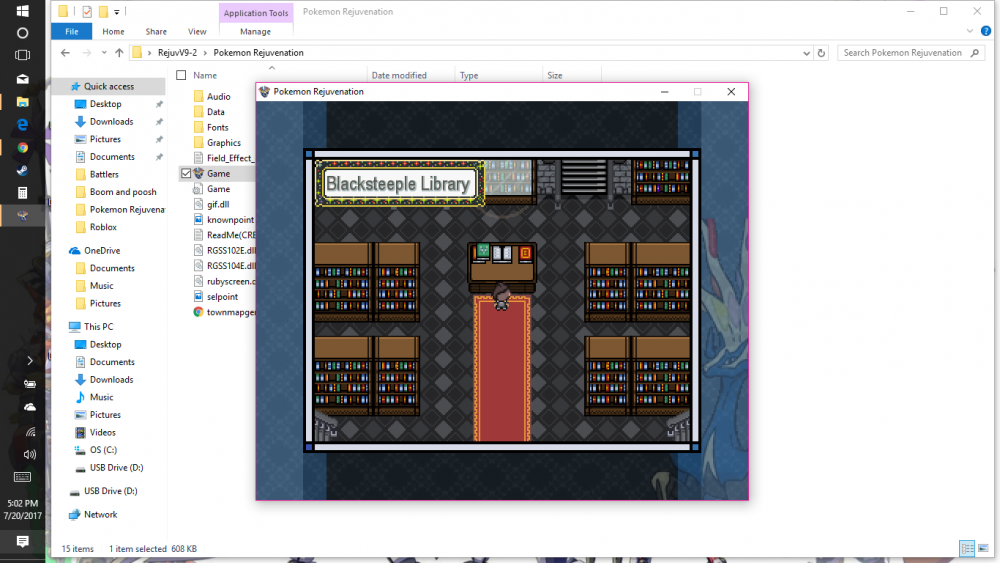Open the Home ribbon tab
This screenshot has width=1000, height=563.
click(x=113, y=31)
